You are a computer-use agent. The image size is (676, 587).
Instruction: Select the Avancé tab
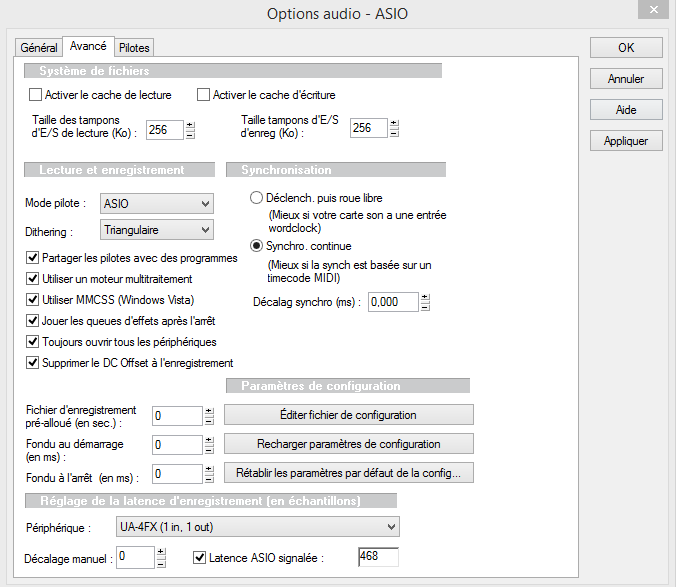click(x=88, y=46)
